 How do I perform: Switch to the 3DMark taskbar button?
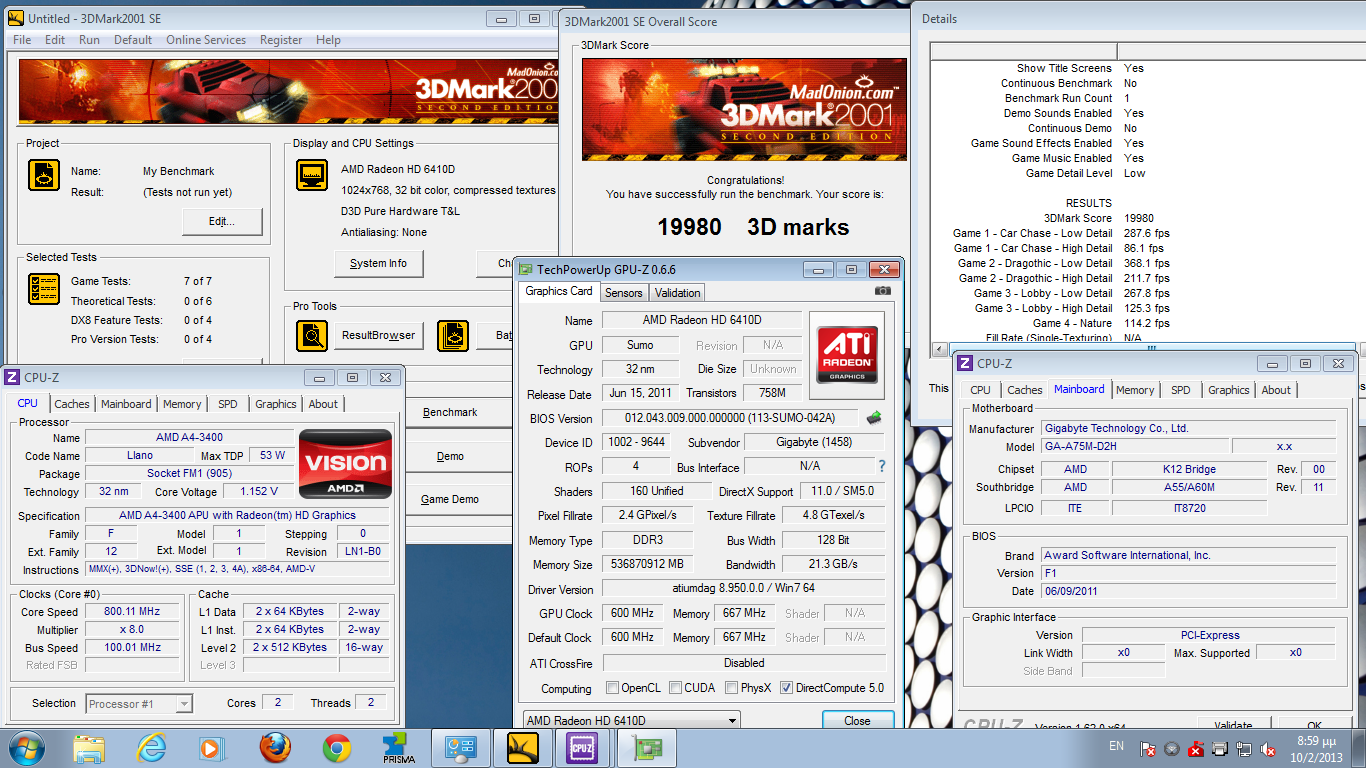(x=523, y=748)
